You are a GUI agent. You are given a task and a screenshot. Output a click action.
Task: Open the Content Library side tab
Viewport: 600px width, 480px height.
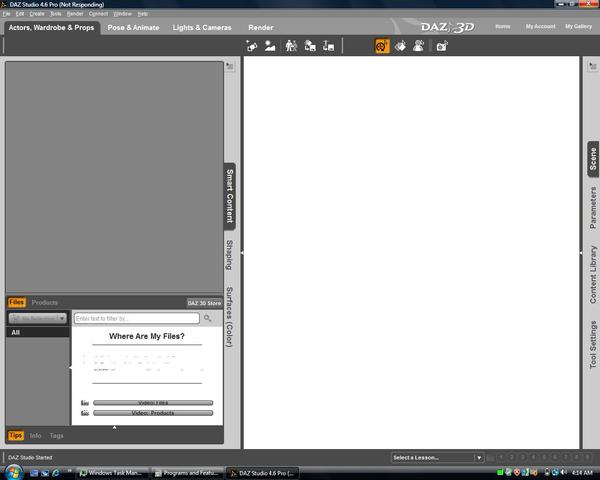pyautogui.click(x=593, y=274)
